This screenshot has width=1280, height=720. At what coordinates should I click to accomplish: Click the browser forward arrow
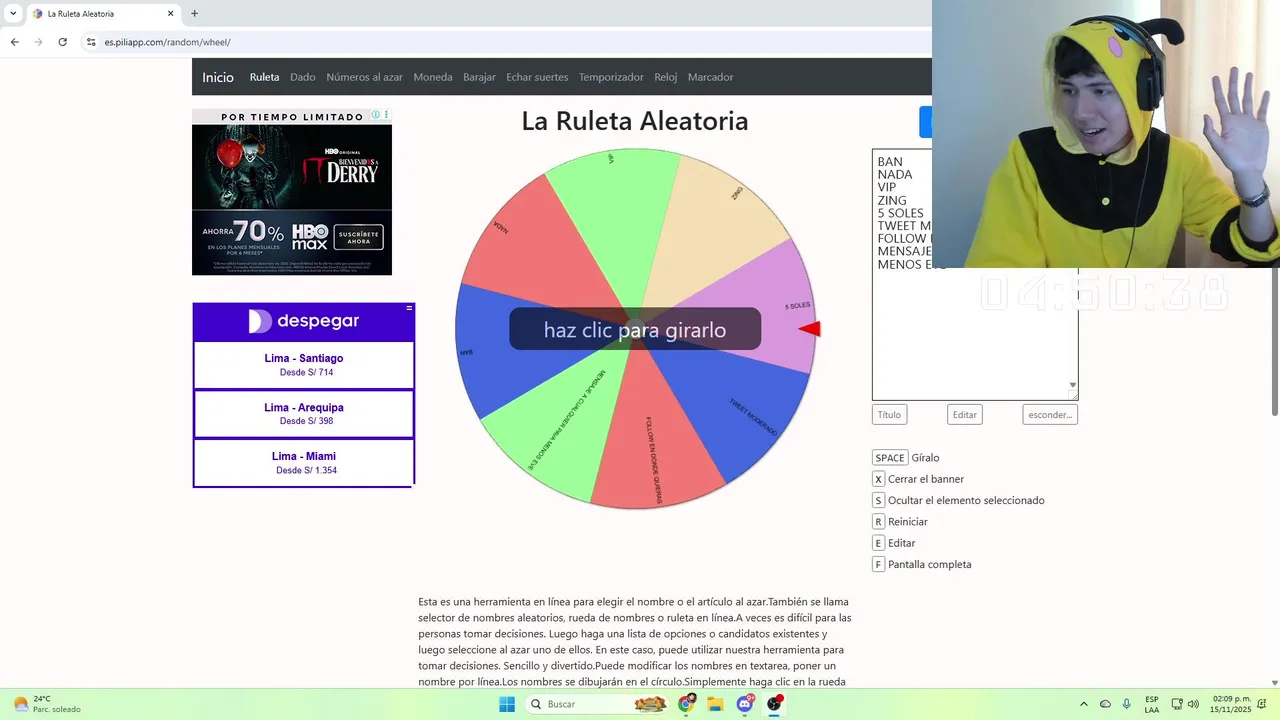(x=38, y=42)
